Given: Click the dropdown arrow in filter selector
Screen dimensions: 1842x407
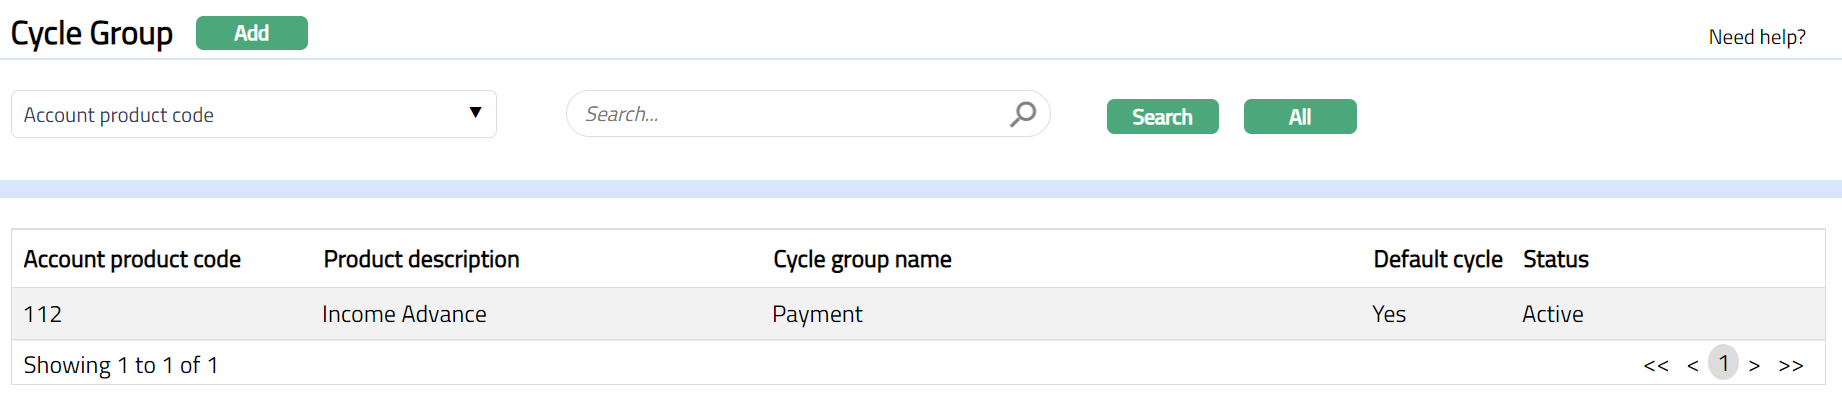Looking at the screenshot, I should 476,113.
